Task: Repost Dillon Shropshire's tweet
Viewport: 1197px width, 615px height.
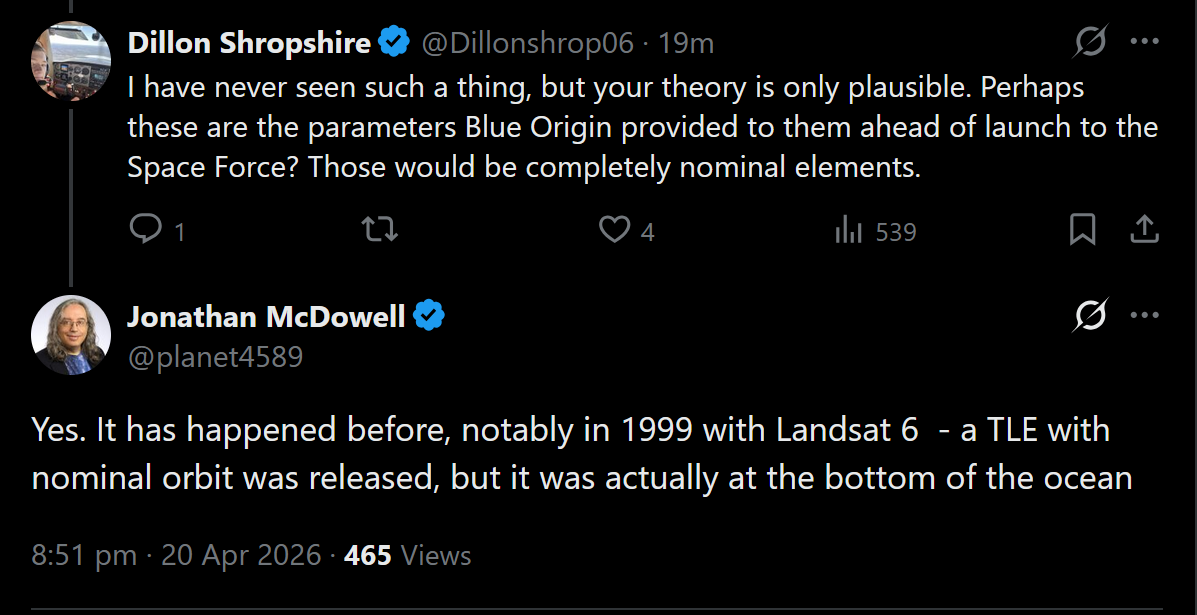Action: pyautogui.click(x=380, y=231)
